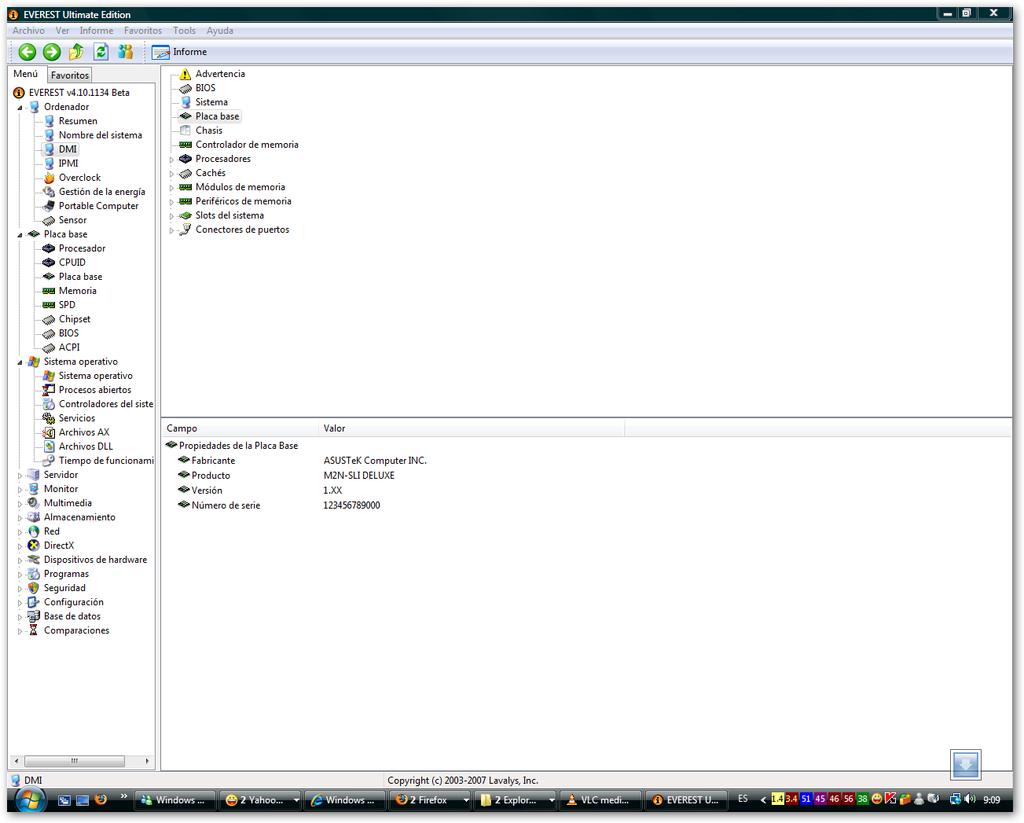Image resolution: width=1024 pixels, height=823 pixels.
Task: Click the green Back arrow toolbar icon
Action: [27, 52]
